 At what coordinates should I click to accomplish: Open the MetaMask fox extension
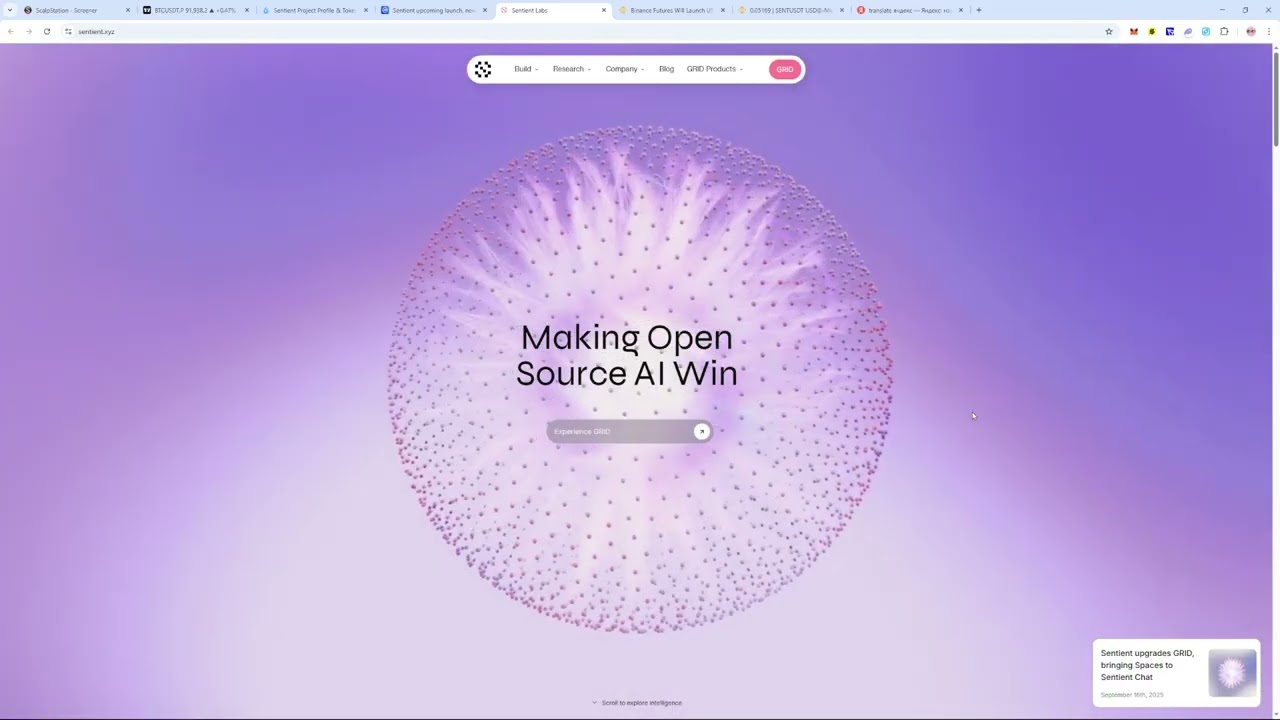tap(1134, 31)
